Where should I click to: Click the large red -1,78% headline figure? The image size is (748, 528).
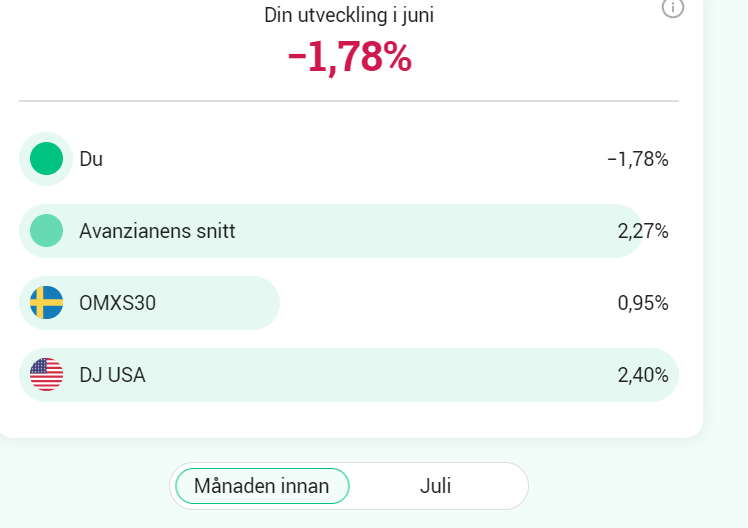tap(349, 58)
